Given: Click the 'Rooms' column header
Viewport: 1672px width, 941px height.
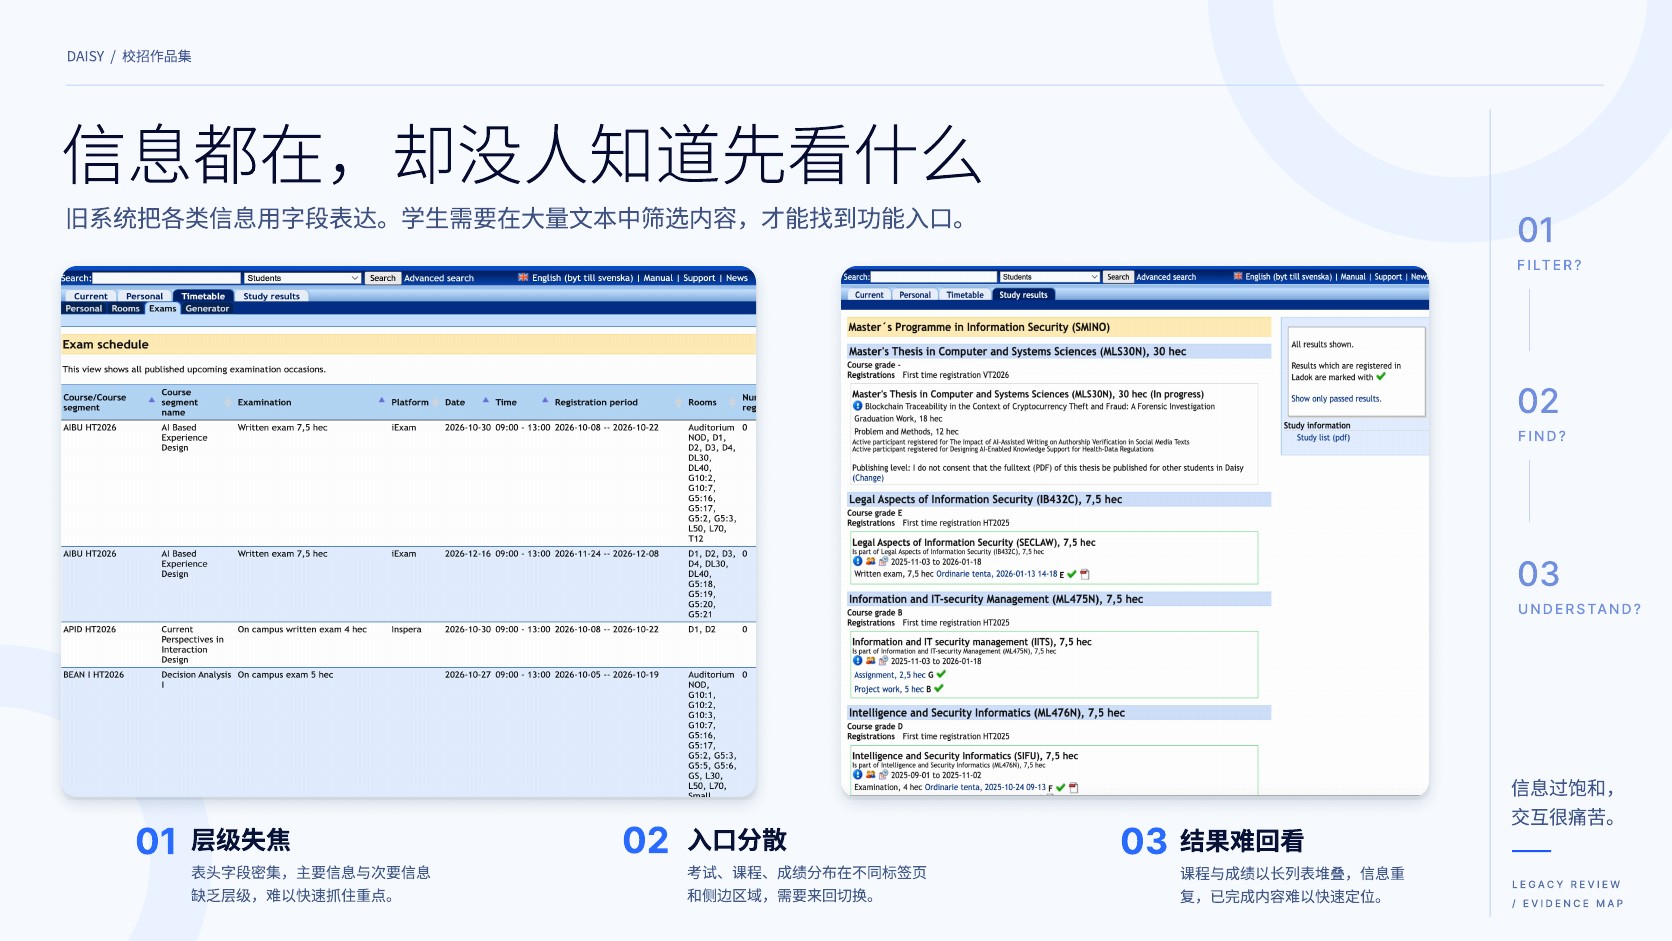Looking at the screenshot, I should pyautogui.click(x=702, y=402).
